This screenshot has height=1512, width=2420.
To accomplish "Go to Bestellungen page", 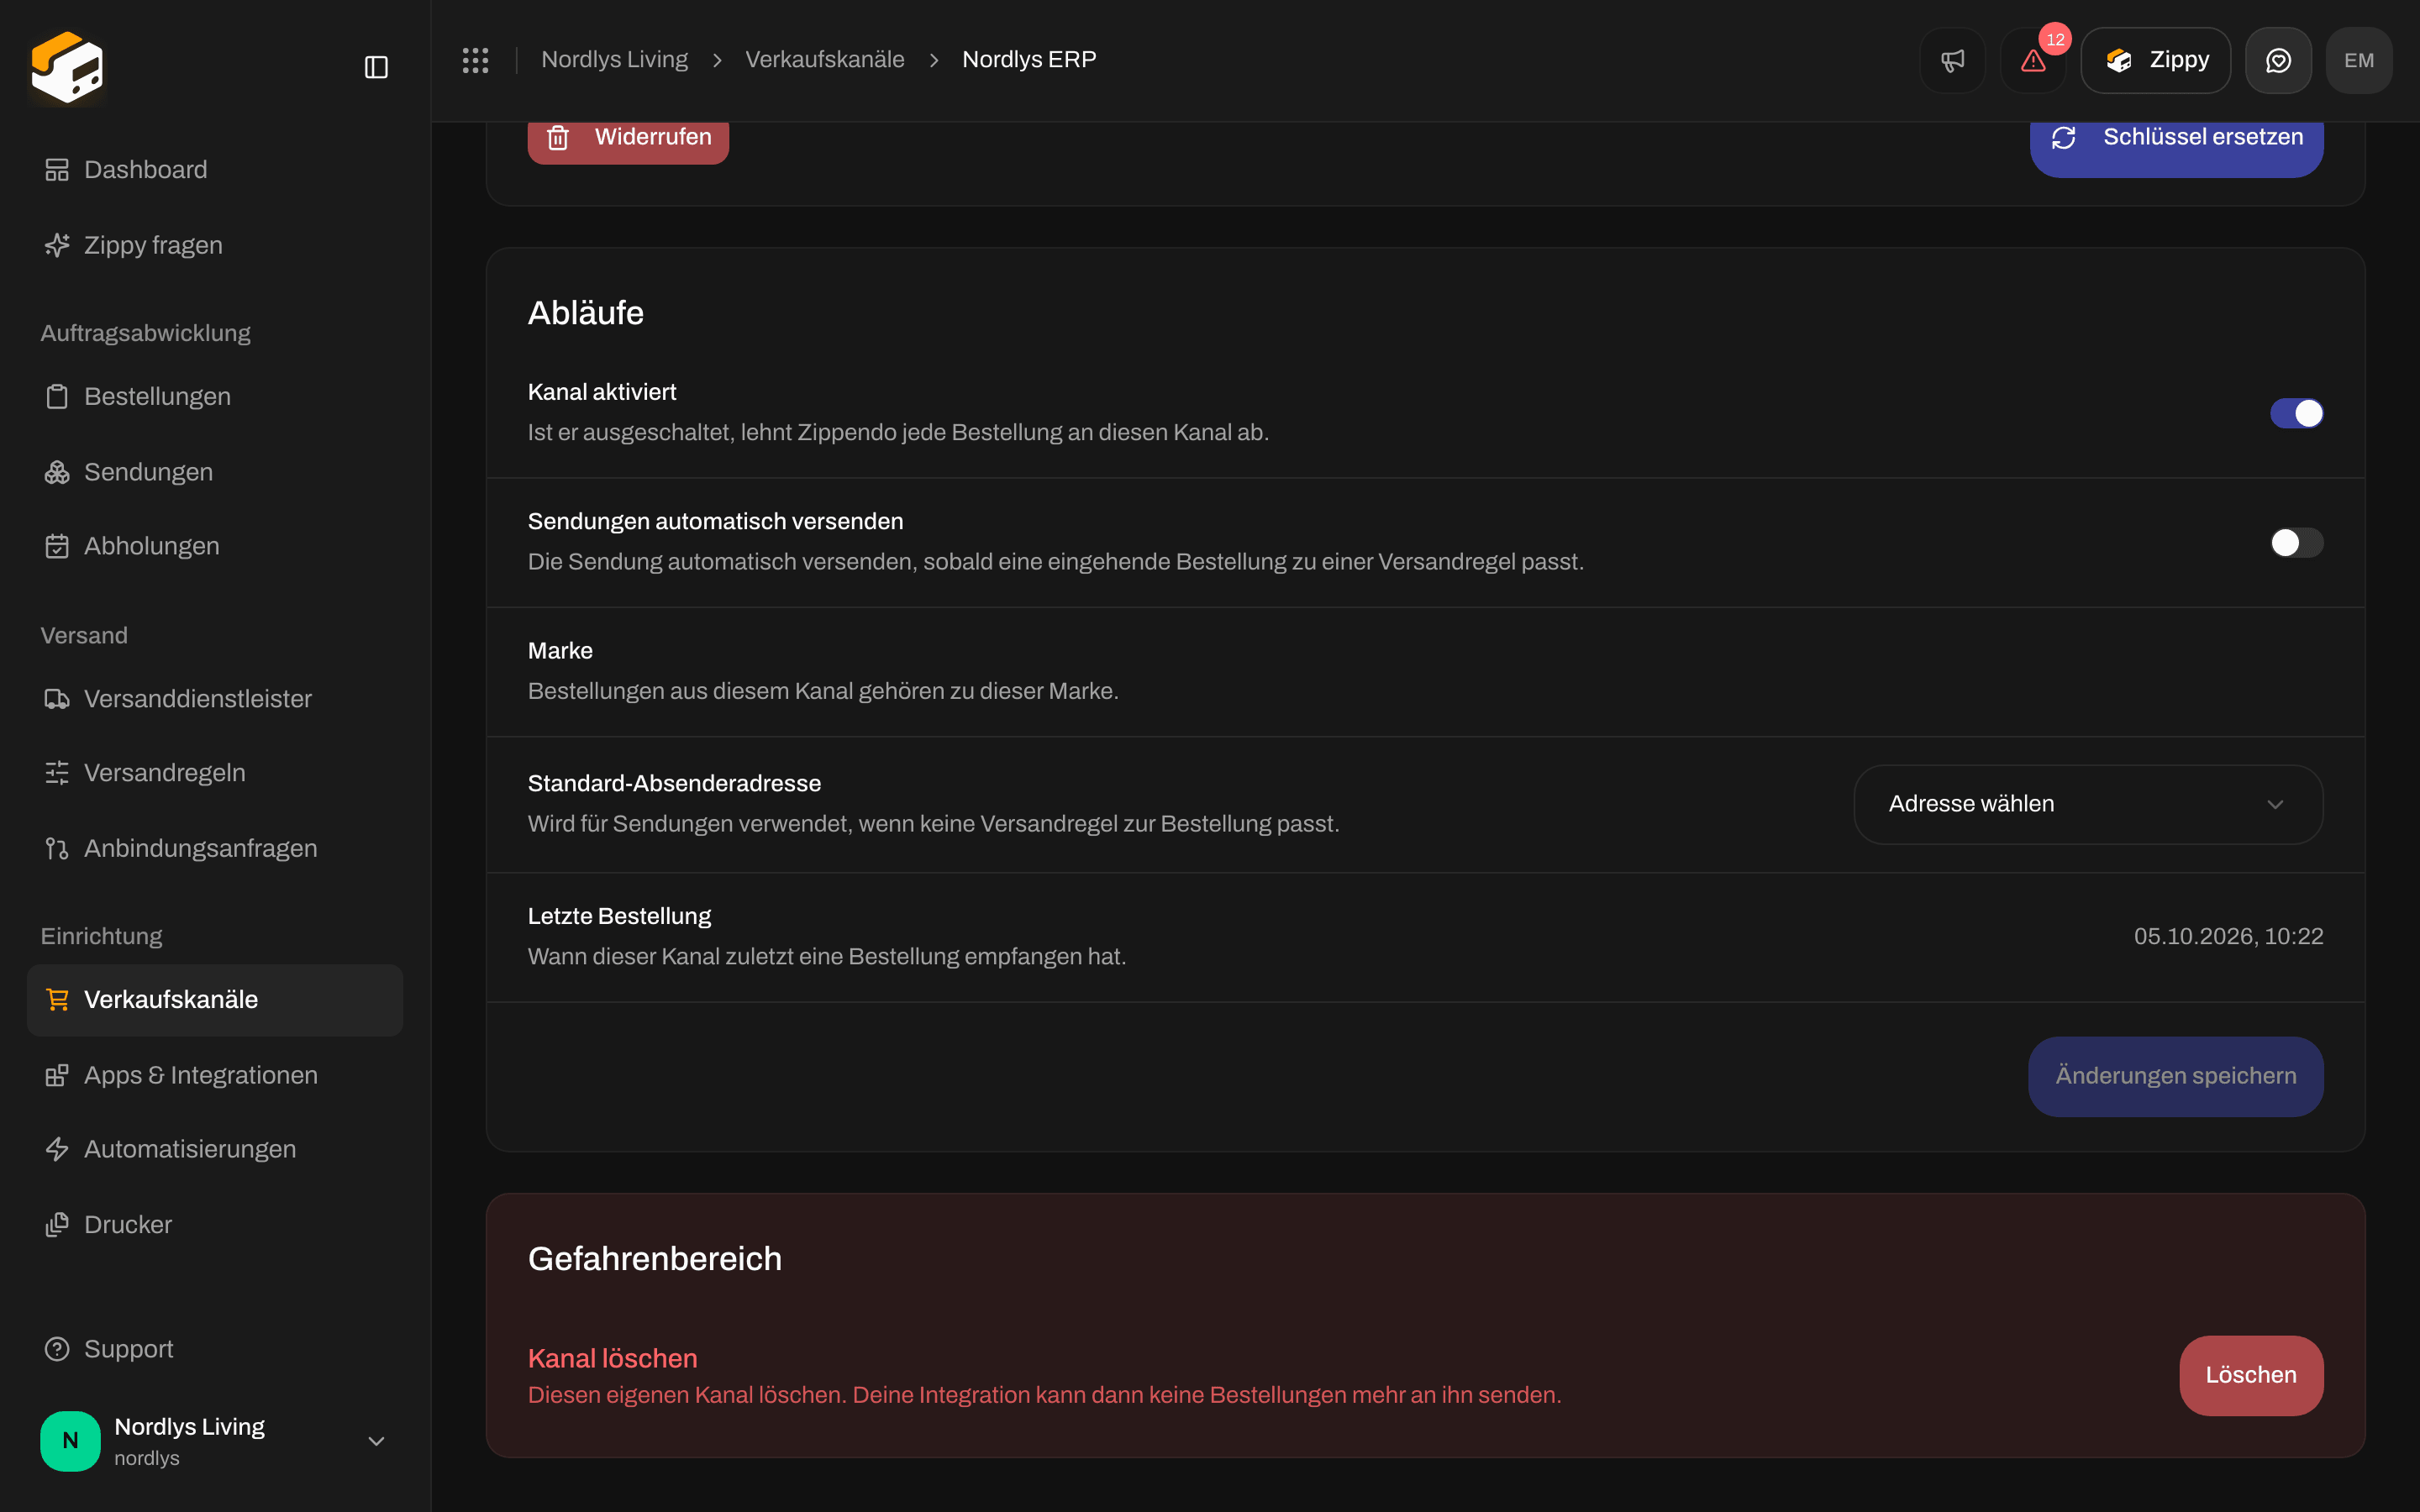I will (x=215, y=397).
